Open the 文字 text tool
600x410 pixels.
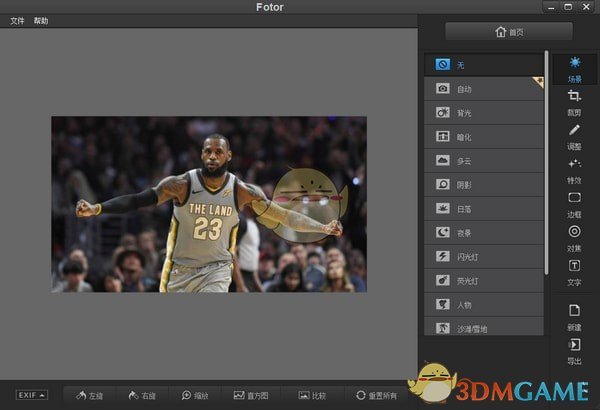574,273
